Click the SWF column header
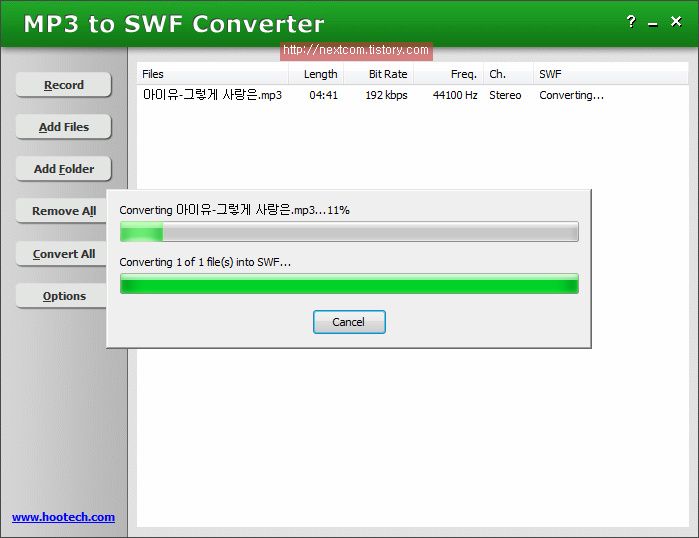This screenshot has width=699, height=538. pos(611,74)
